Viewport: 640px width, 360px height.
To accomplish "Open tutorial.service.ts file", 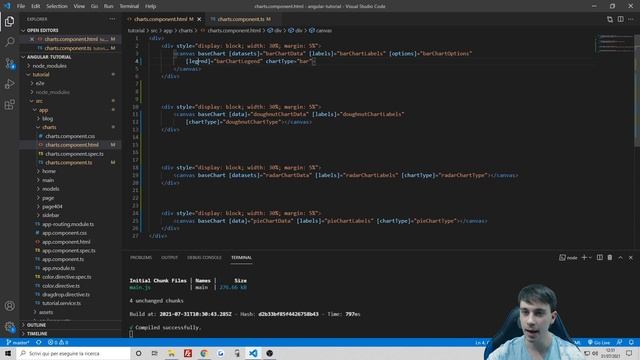I will click(x=61, y=303).
